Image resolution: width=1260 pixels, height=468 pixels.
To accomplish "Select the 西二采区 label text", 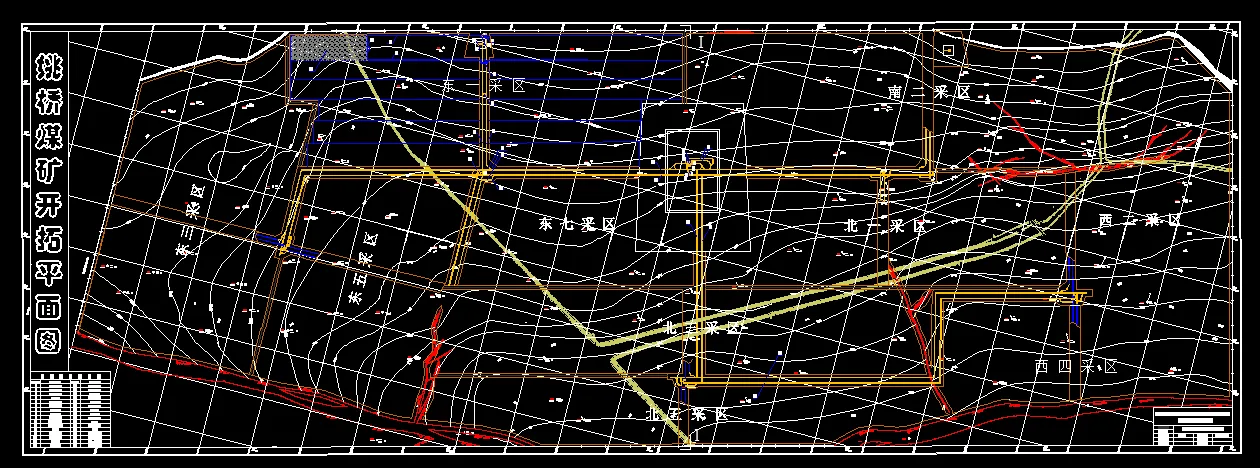I will coord(1140,219).
